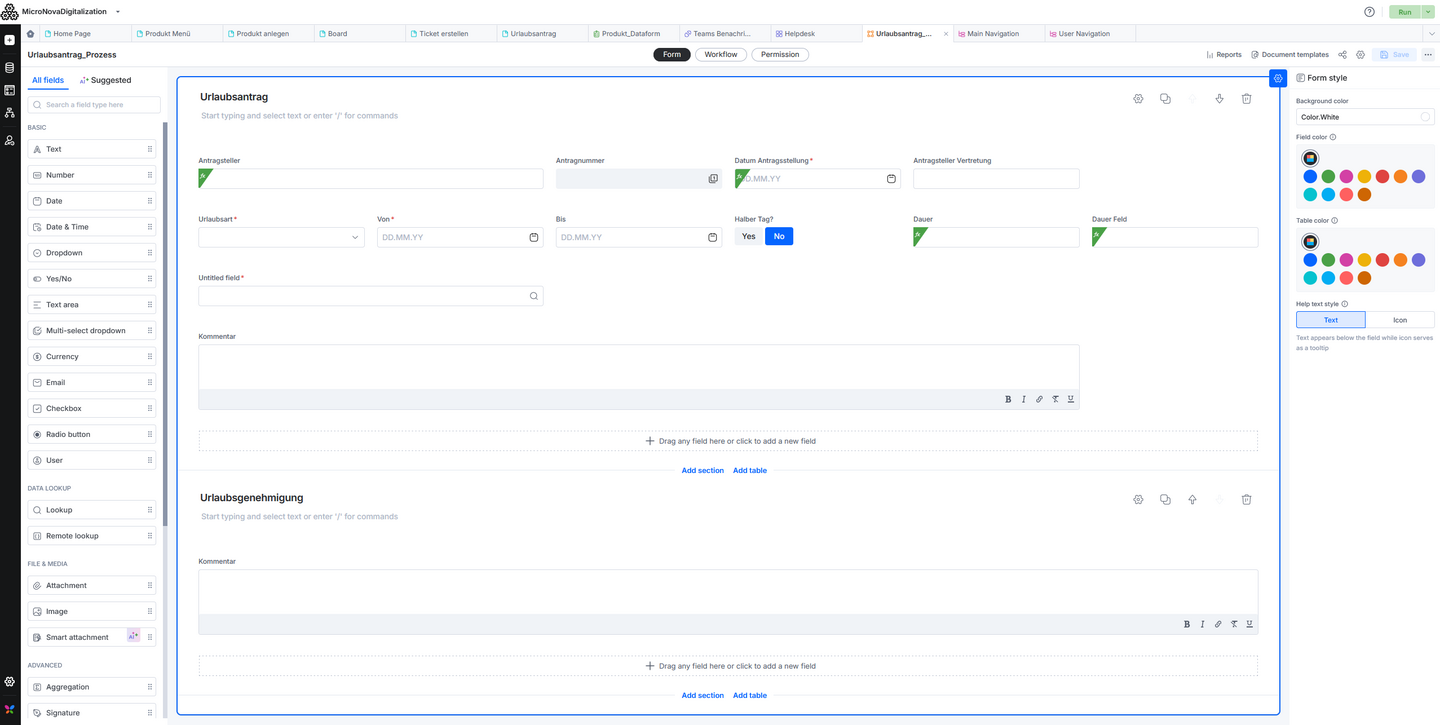
Task: Switch to the Permission tab
Action: 780,55
